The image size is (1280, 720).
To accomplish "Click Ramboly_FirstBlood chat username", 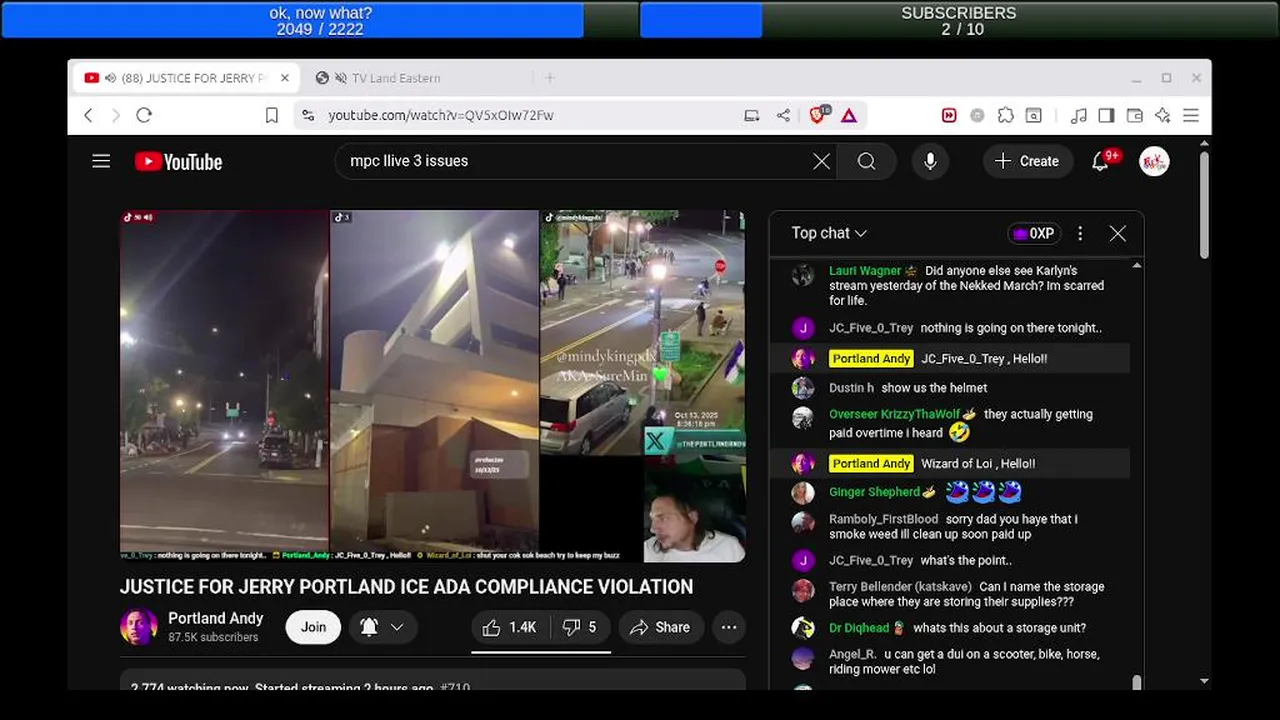I will tap(883, 519).
